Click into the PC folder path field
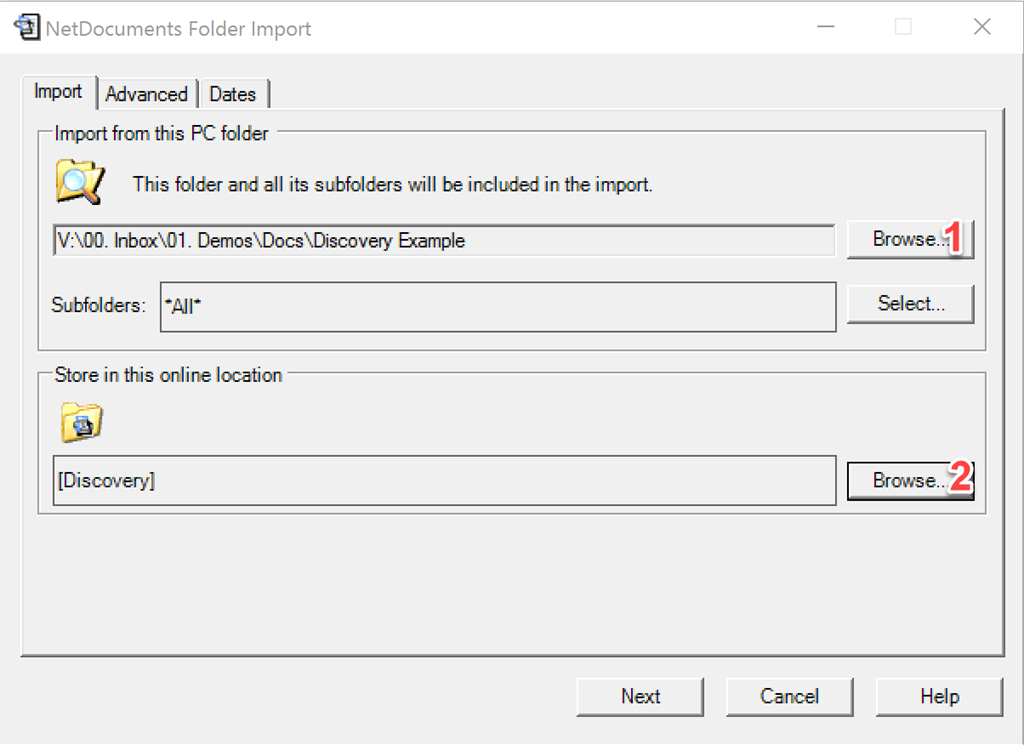The image size is (1024, 745). click(444, 241)
